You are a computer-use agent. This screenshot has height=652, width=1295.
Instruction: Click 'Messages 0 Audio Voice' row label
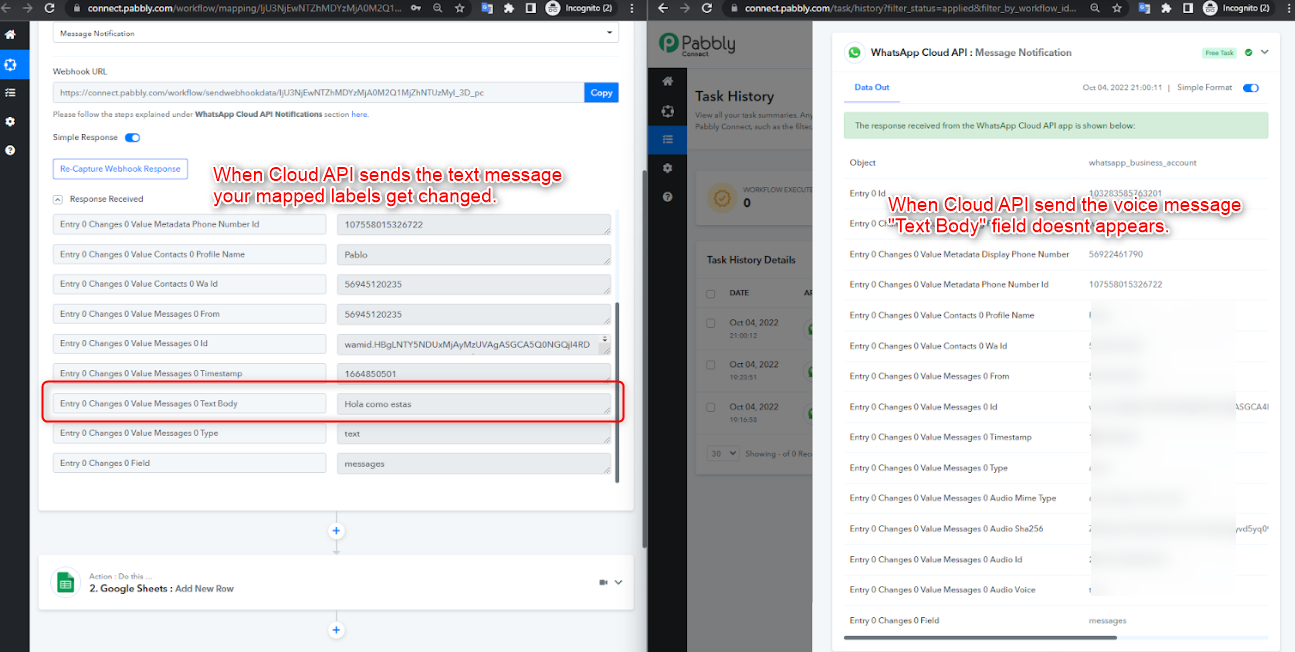click(x=942, y=590)
